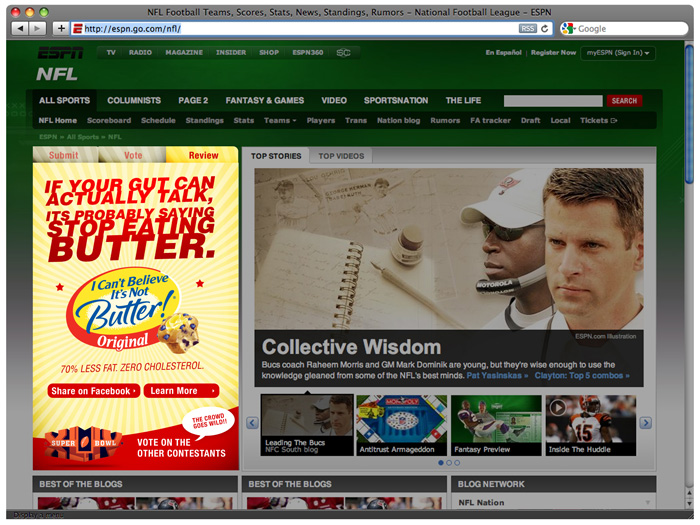Screen dimensions: 700x525
Task: Click the reload page icon
Action: [x=545, y=29]
